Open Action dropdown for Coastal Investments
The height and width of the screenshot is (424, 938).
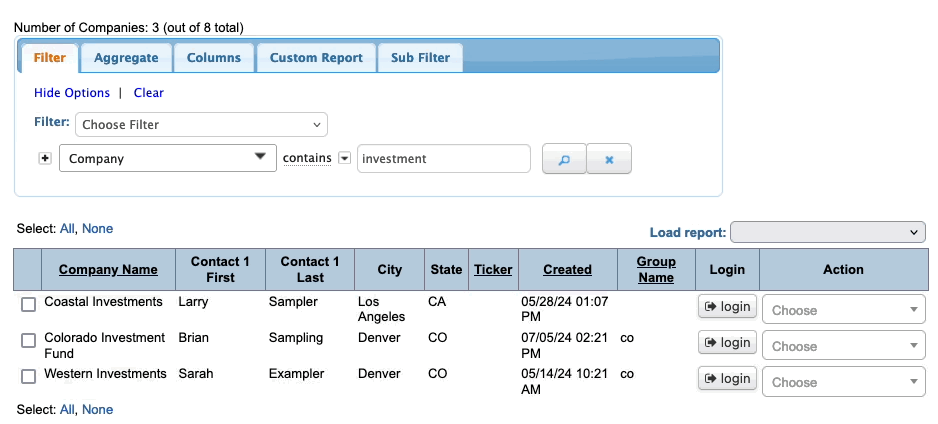843,310
